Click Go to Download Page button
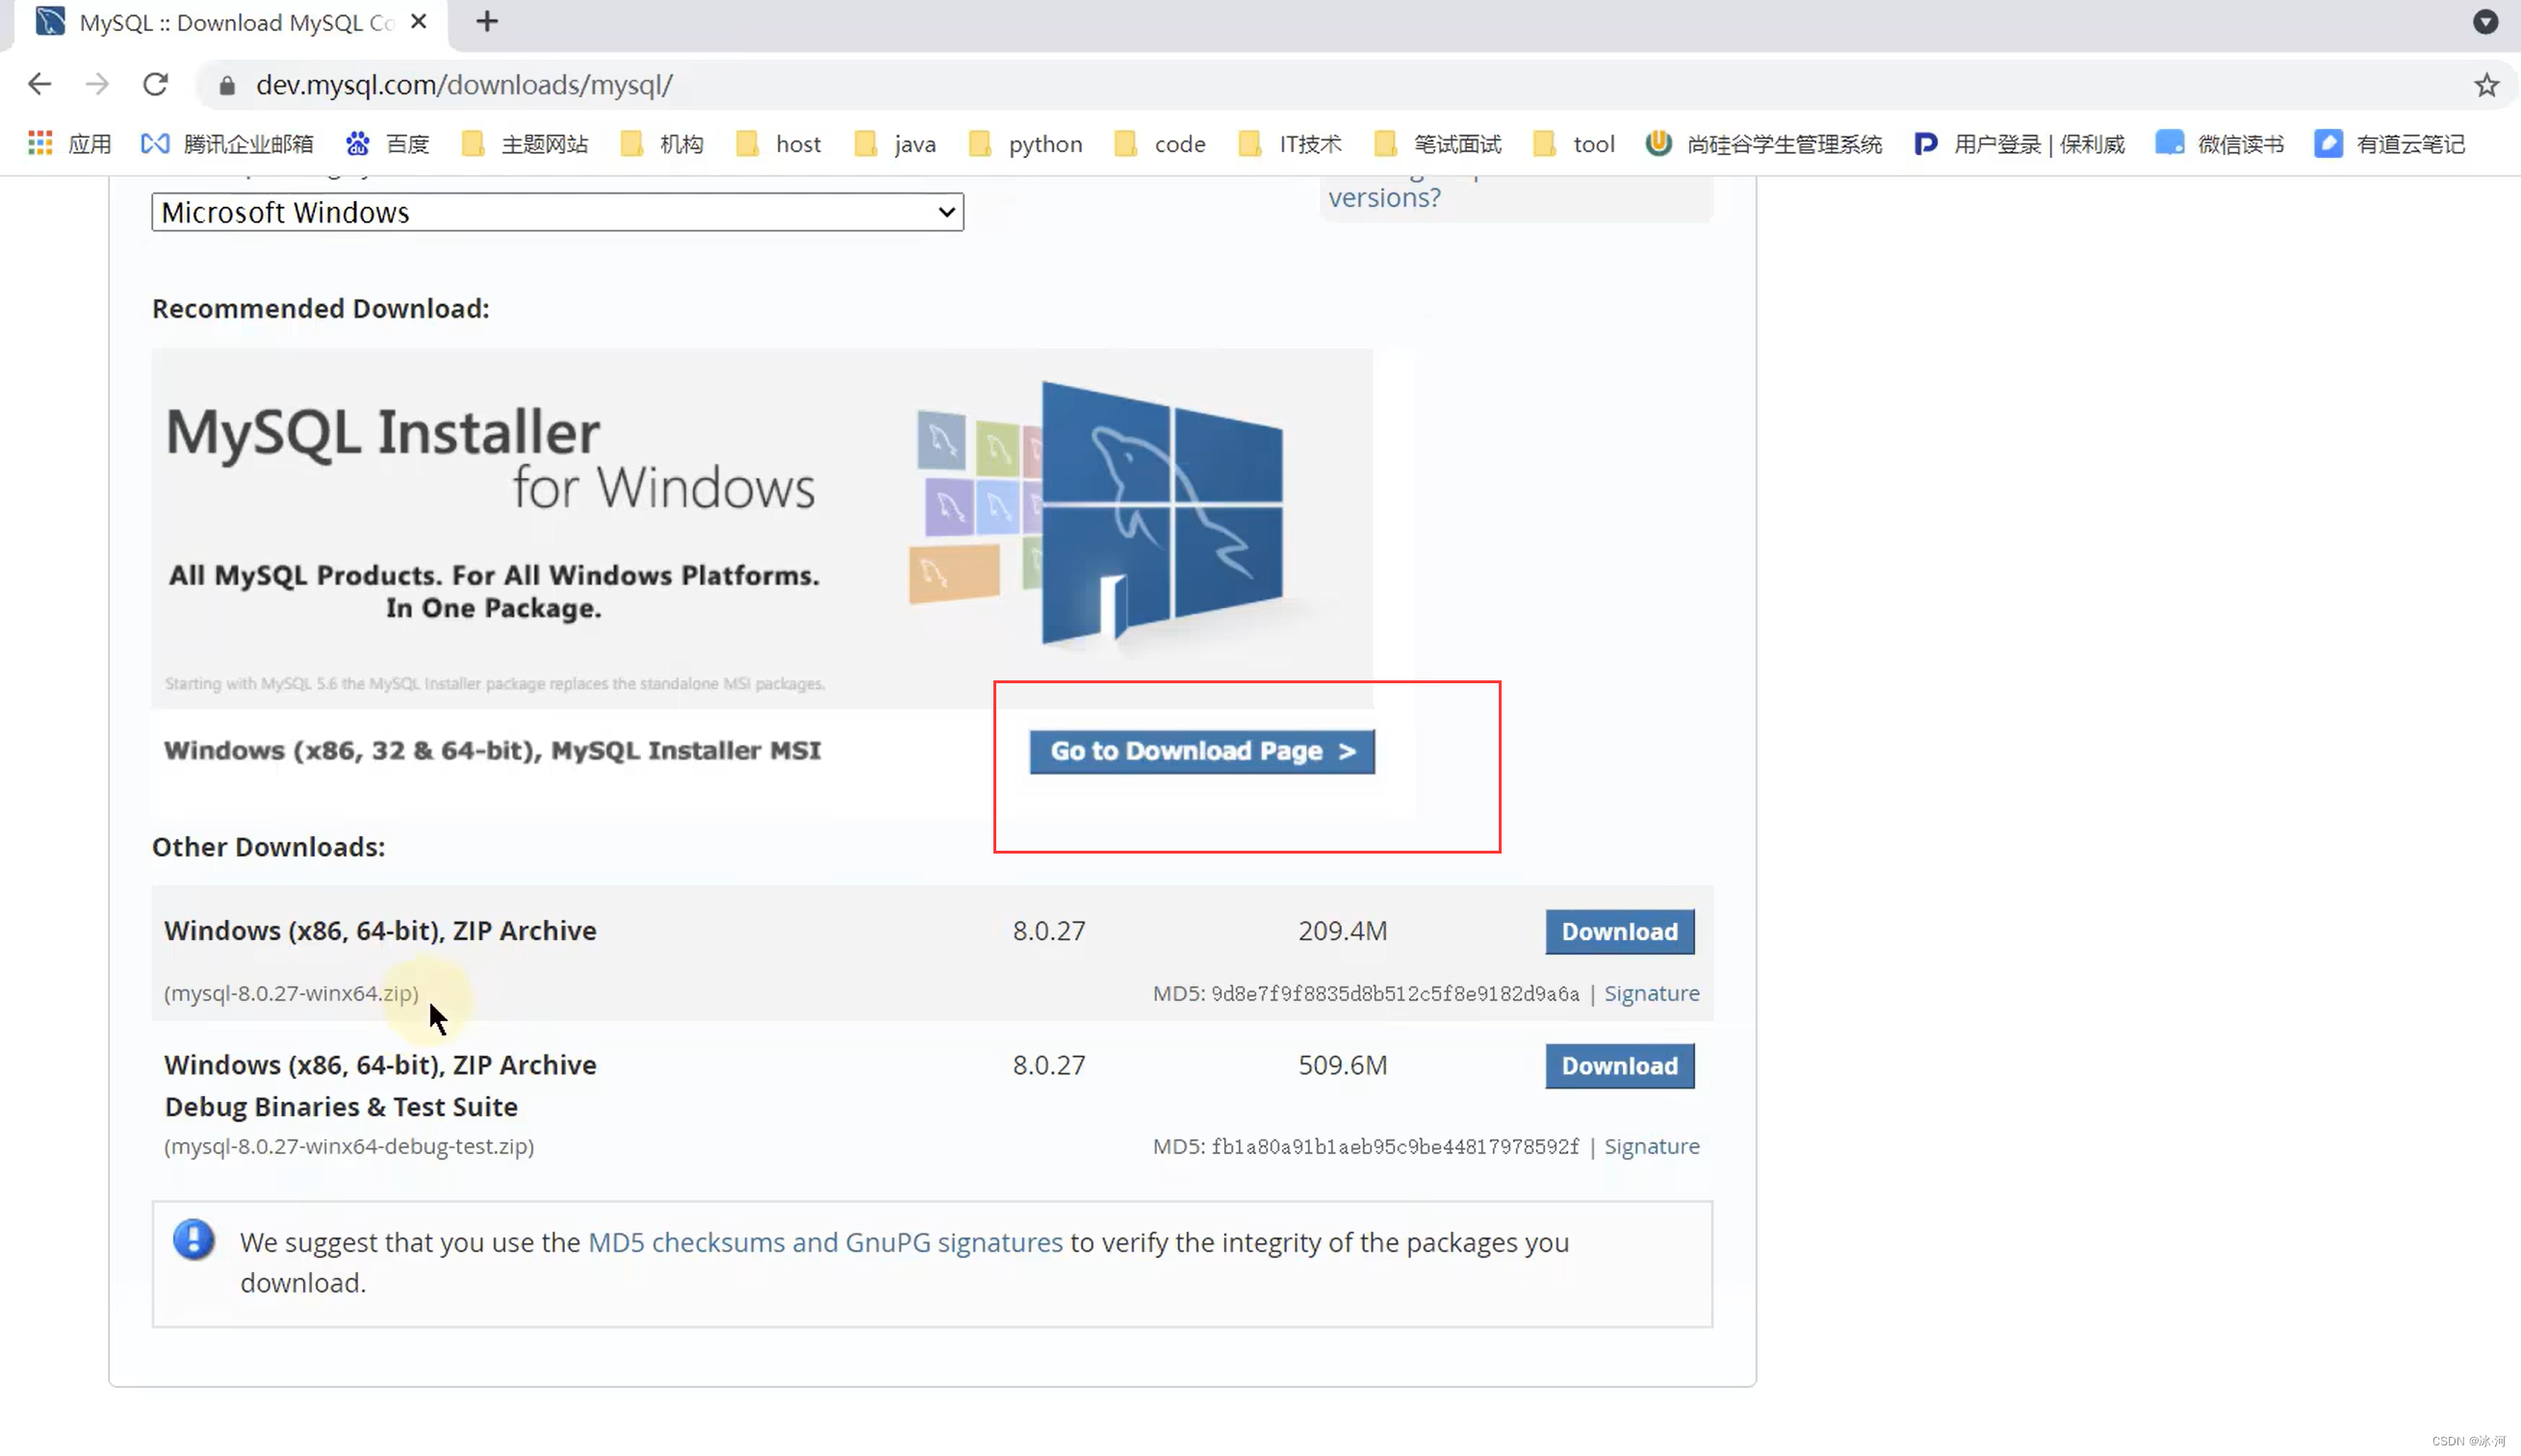This screenshot has width=2521, height=1456. [1202, 751]
